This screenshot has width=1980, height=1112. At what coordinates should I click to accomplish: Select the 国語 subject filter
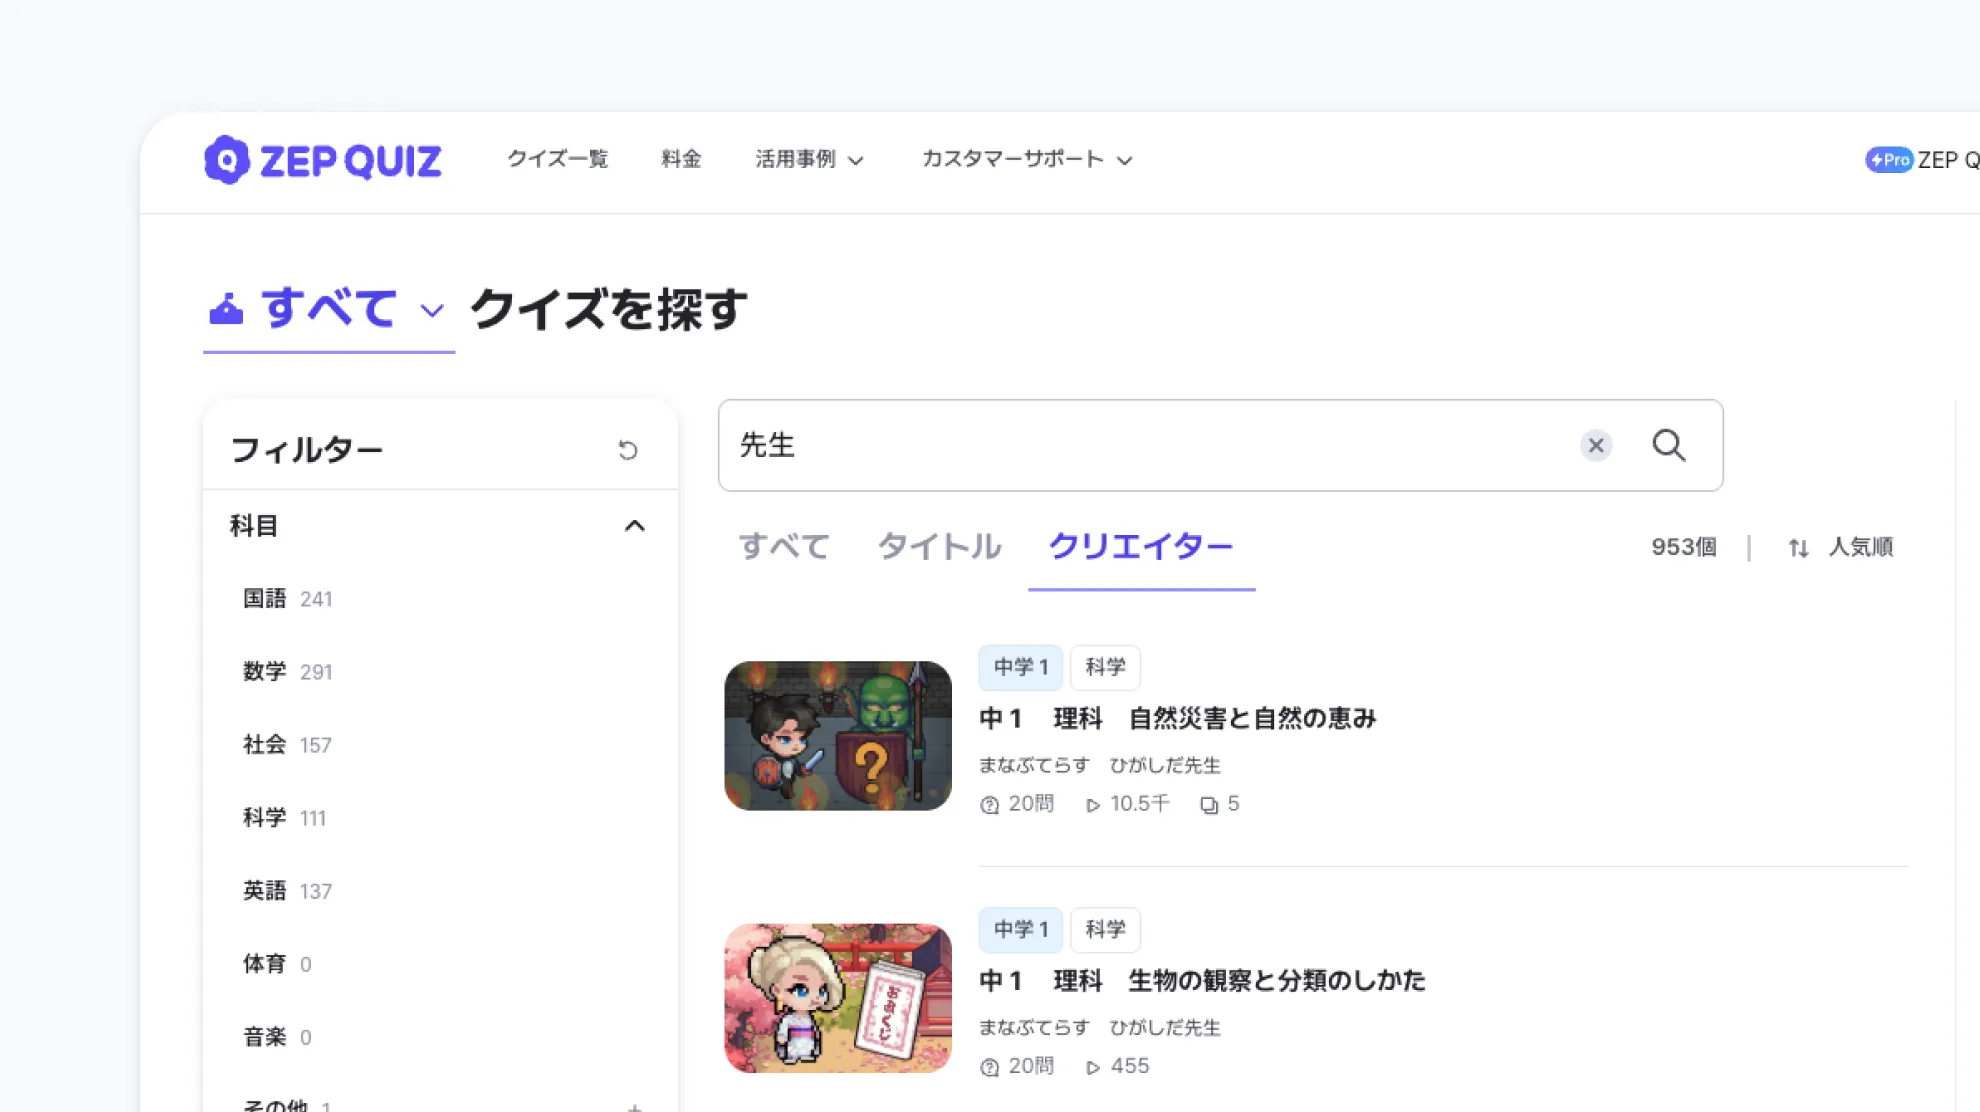265,599
